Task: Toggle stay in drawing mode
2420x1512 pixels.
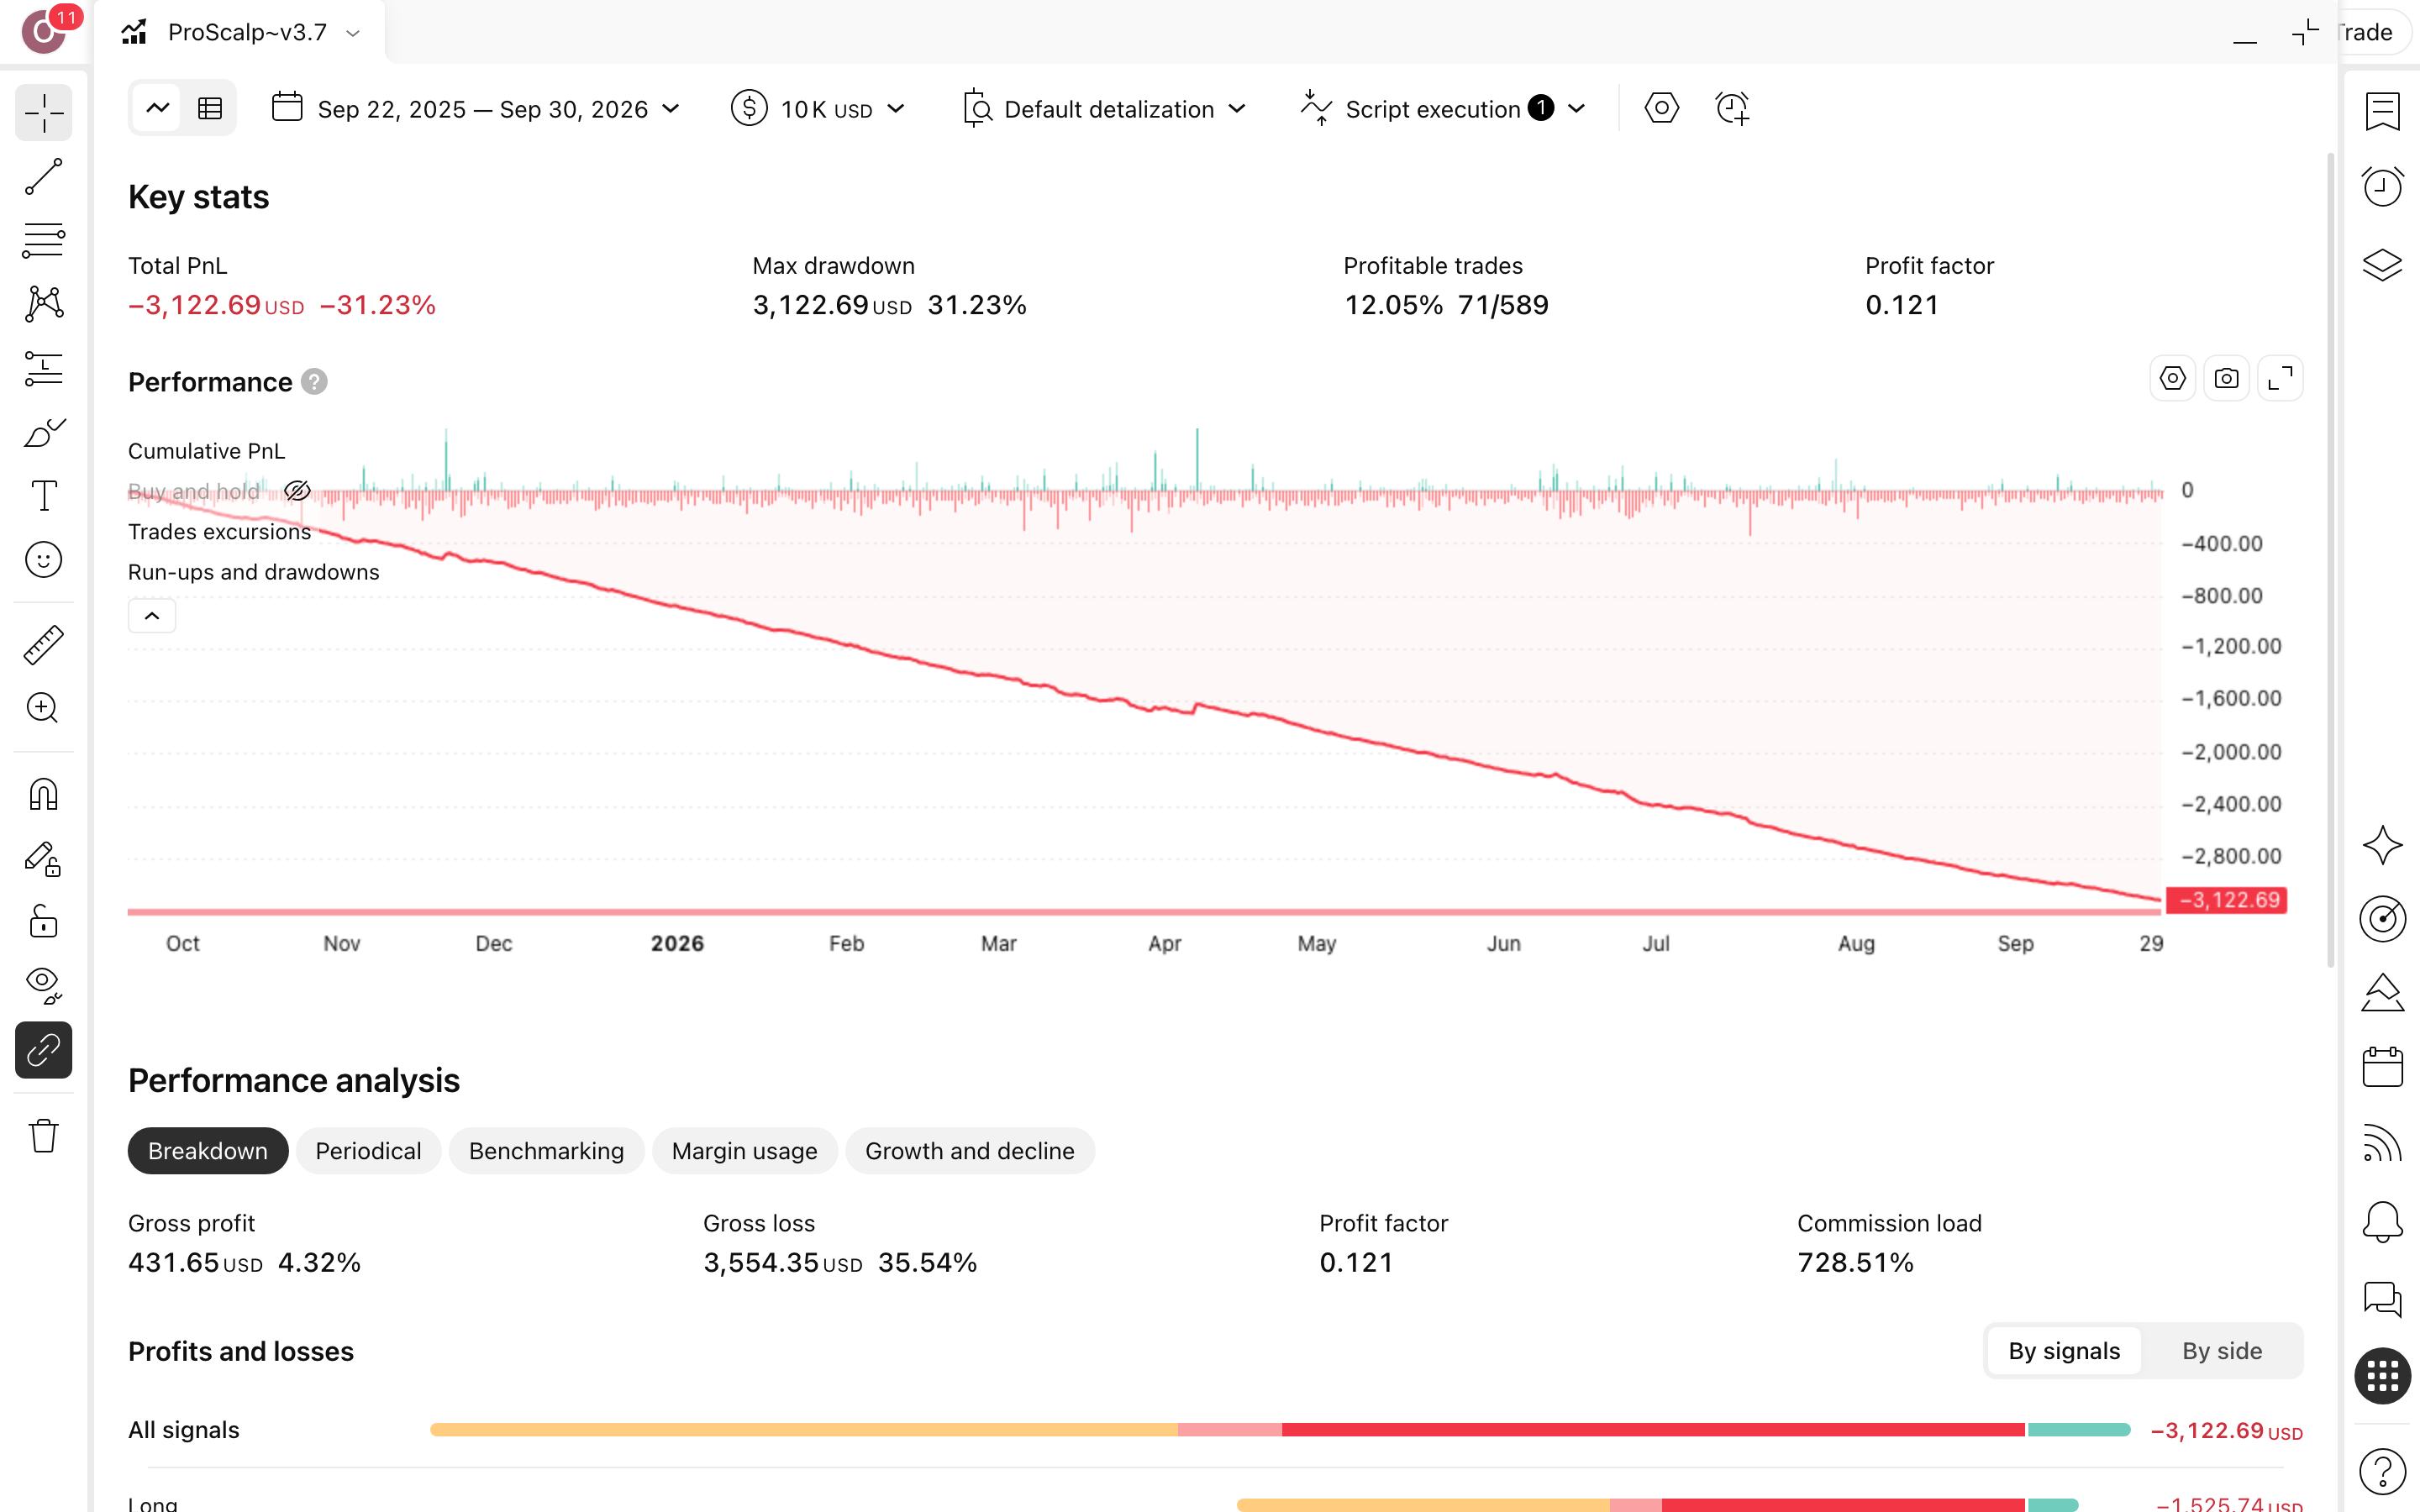Action: point(44,859)
